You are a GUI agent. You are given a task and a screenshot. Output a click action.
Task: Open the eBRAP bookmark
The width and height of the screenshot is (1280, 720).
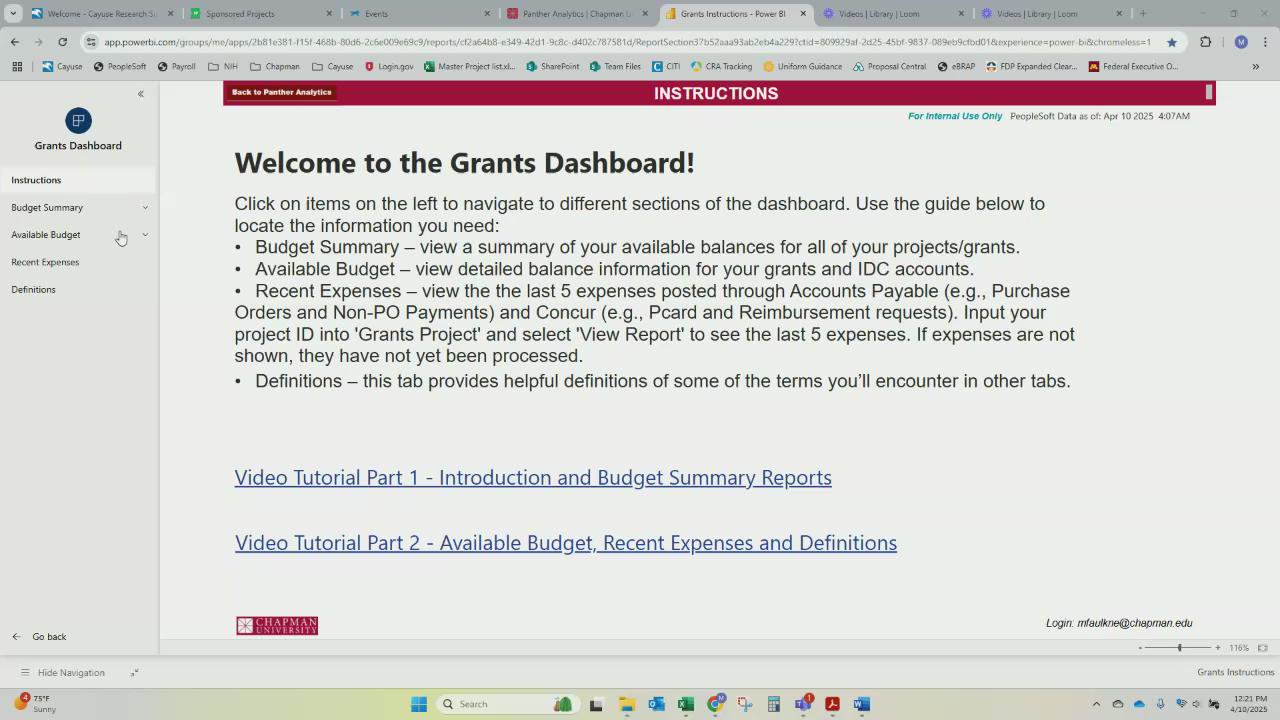(955, 67)
